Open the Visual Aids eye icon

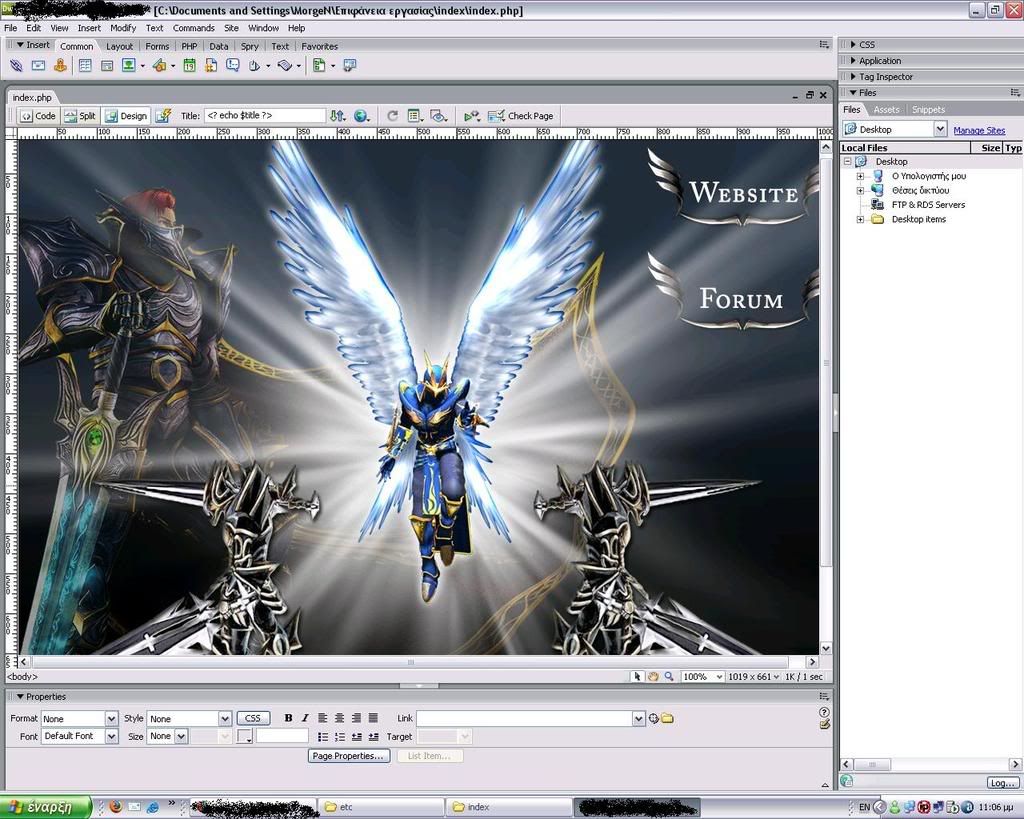[x=438, y=116]
